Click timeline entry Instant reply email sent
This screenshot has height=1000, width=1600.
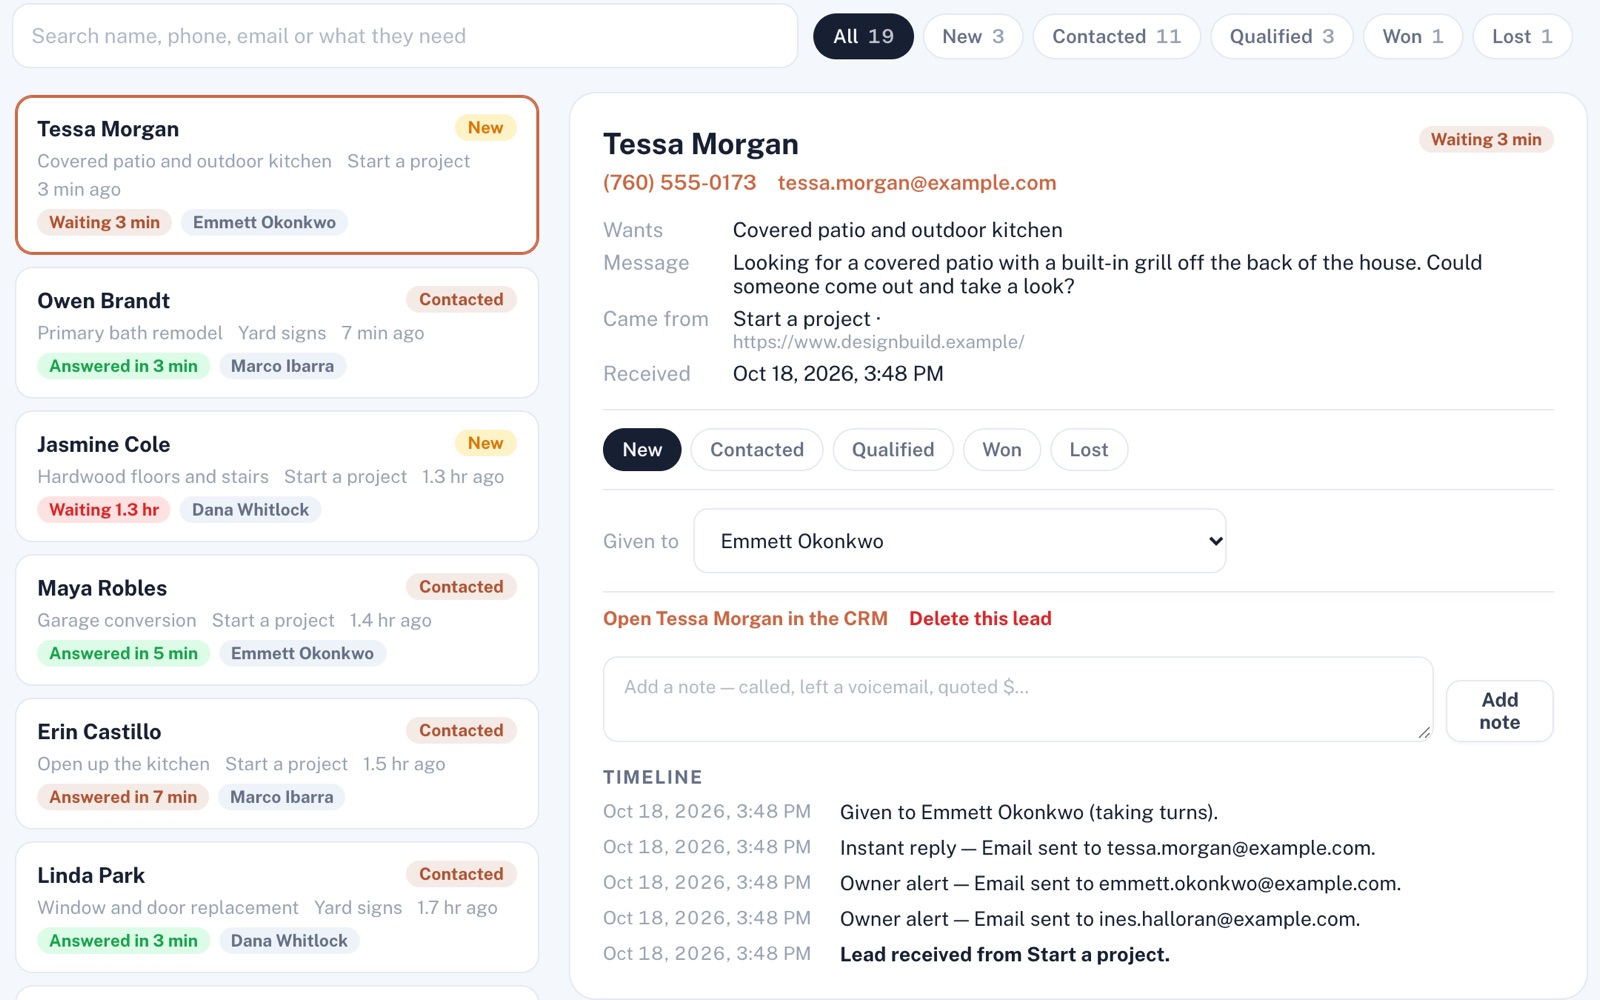1107,848
